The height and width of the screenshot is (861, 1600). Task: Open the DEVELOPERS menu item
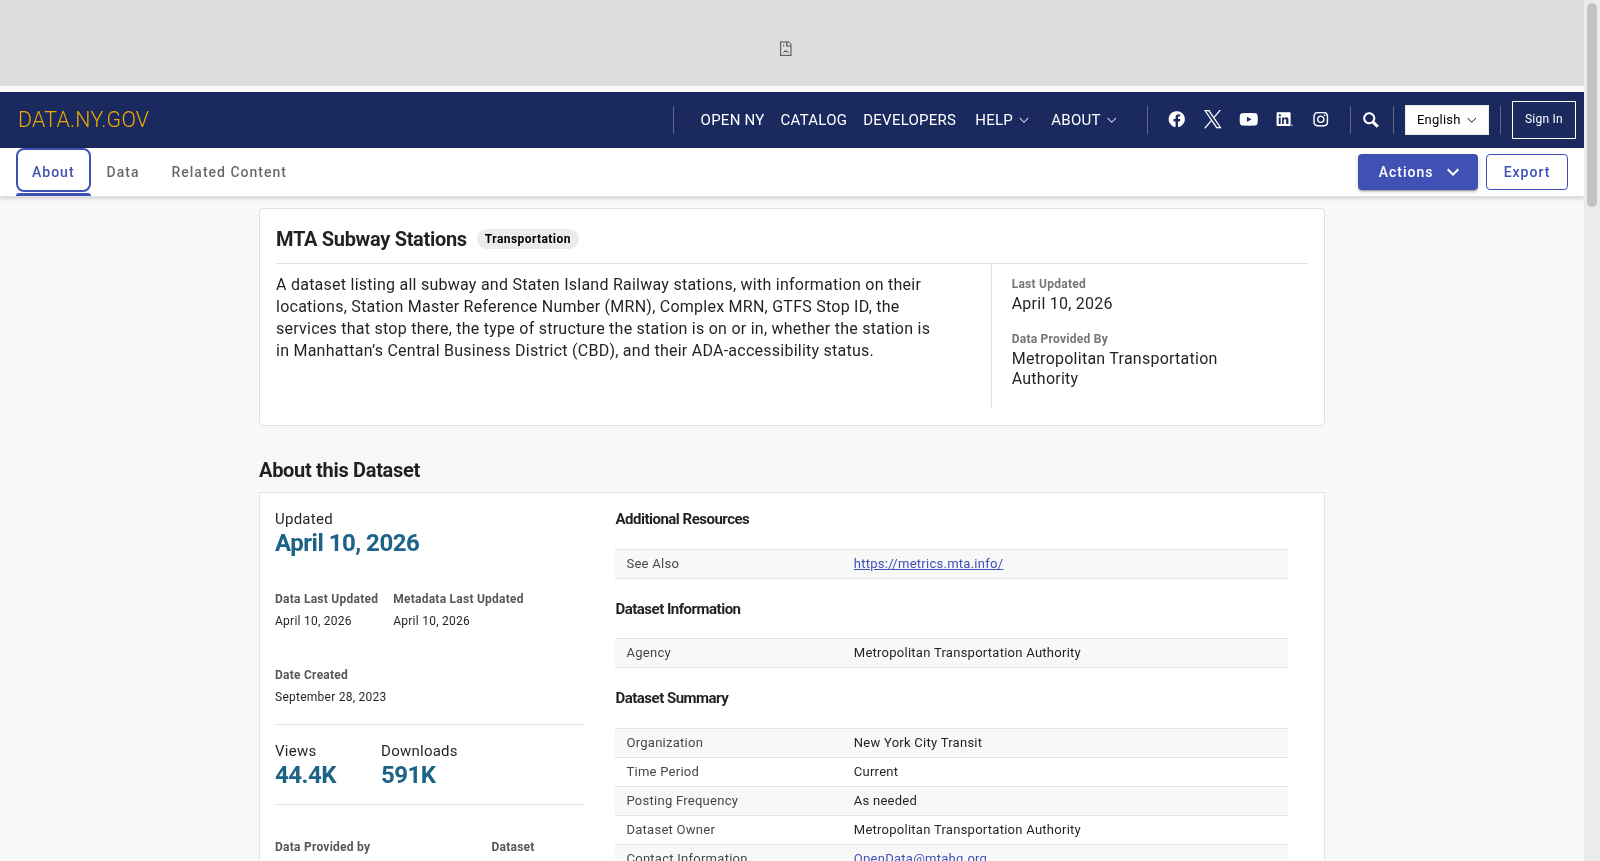coord(910,120)
